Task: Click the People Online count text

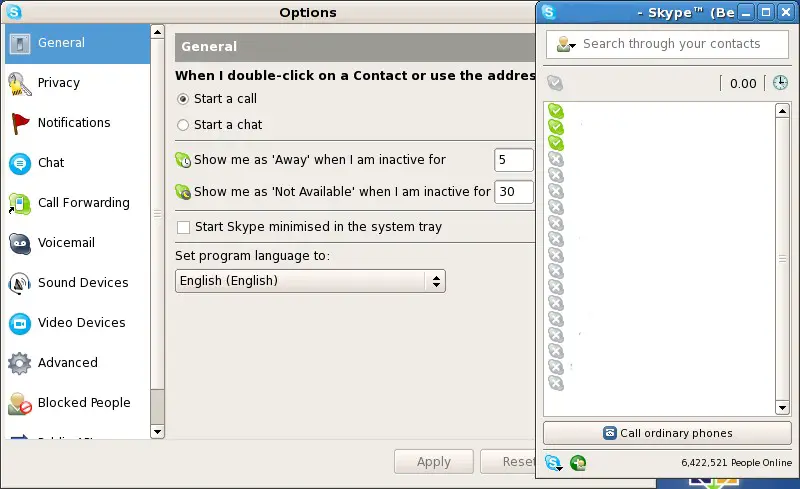Action: click(x=736, y=463)
